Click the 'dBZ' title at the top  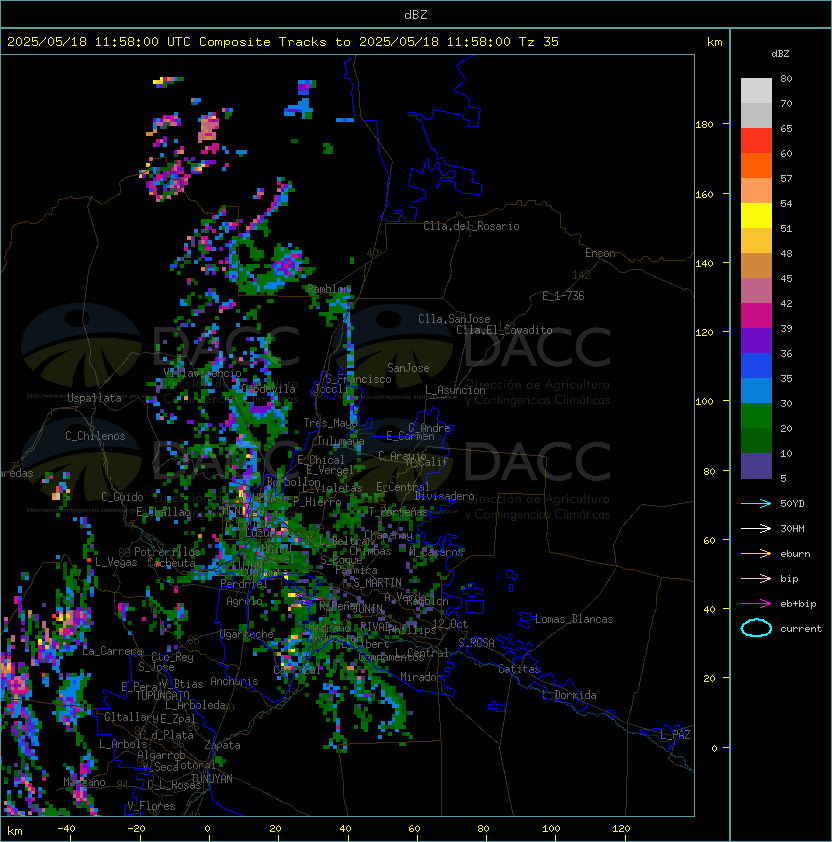pyautogui.click(x=416, y=14)
